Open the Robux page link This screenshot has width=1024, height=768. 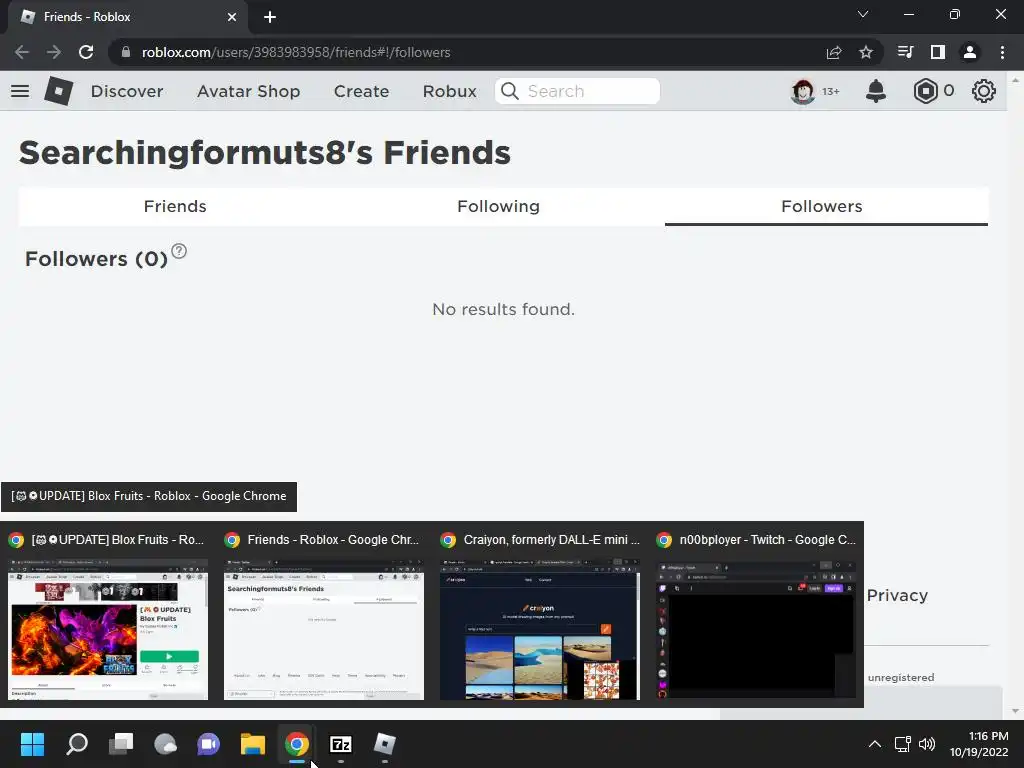(x=449, y=91)
